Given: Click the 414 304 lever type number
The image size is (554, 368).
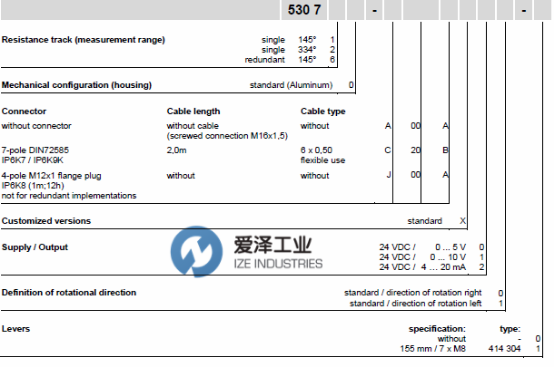Looking at the screenshot, I should tap(505, 349).
